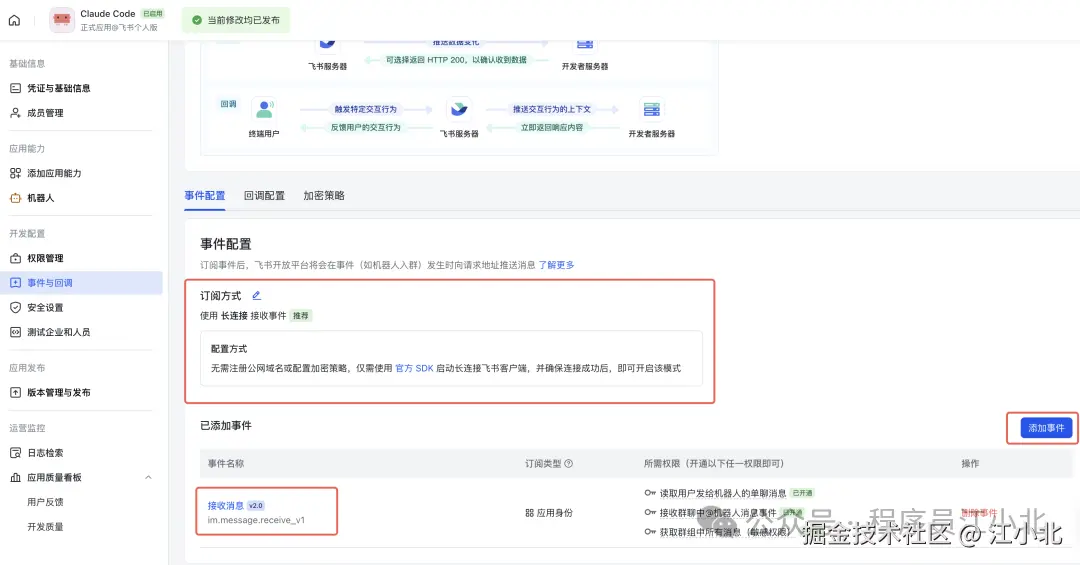This screenshot has width=1080, height=565.
Task: Click the 添加应用能力 grid icon
Action: [15, 173]
